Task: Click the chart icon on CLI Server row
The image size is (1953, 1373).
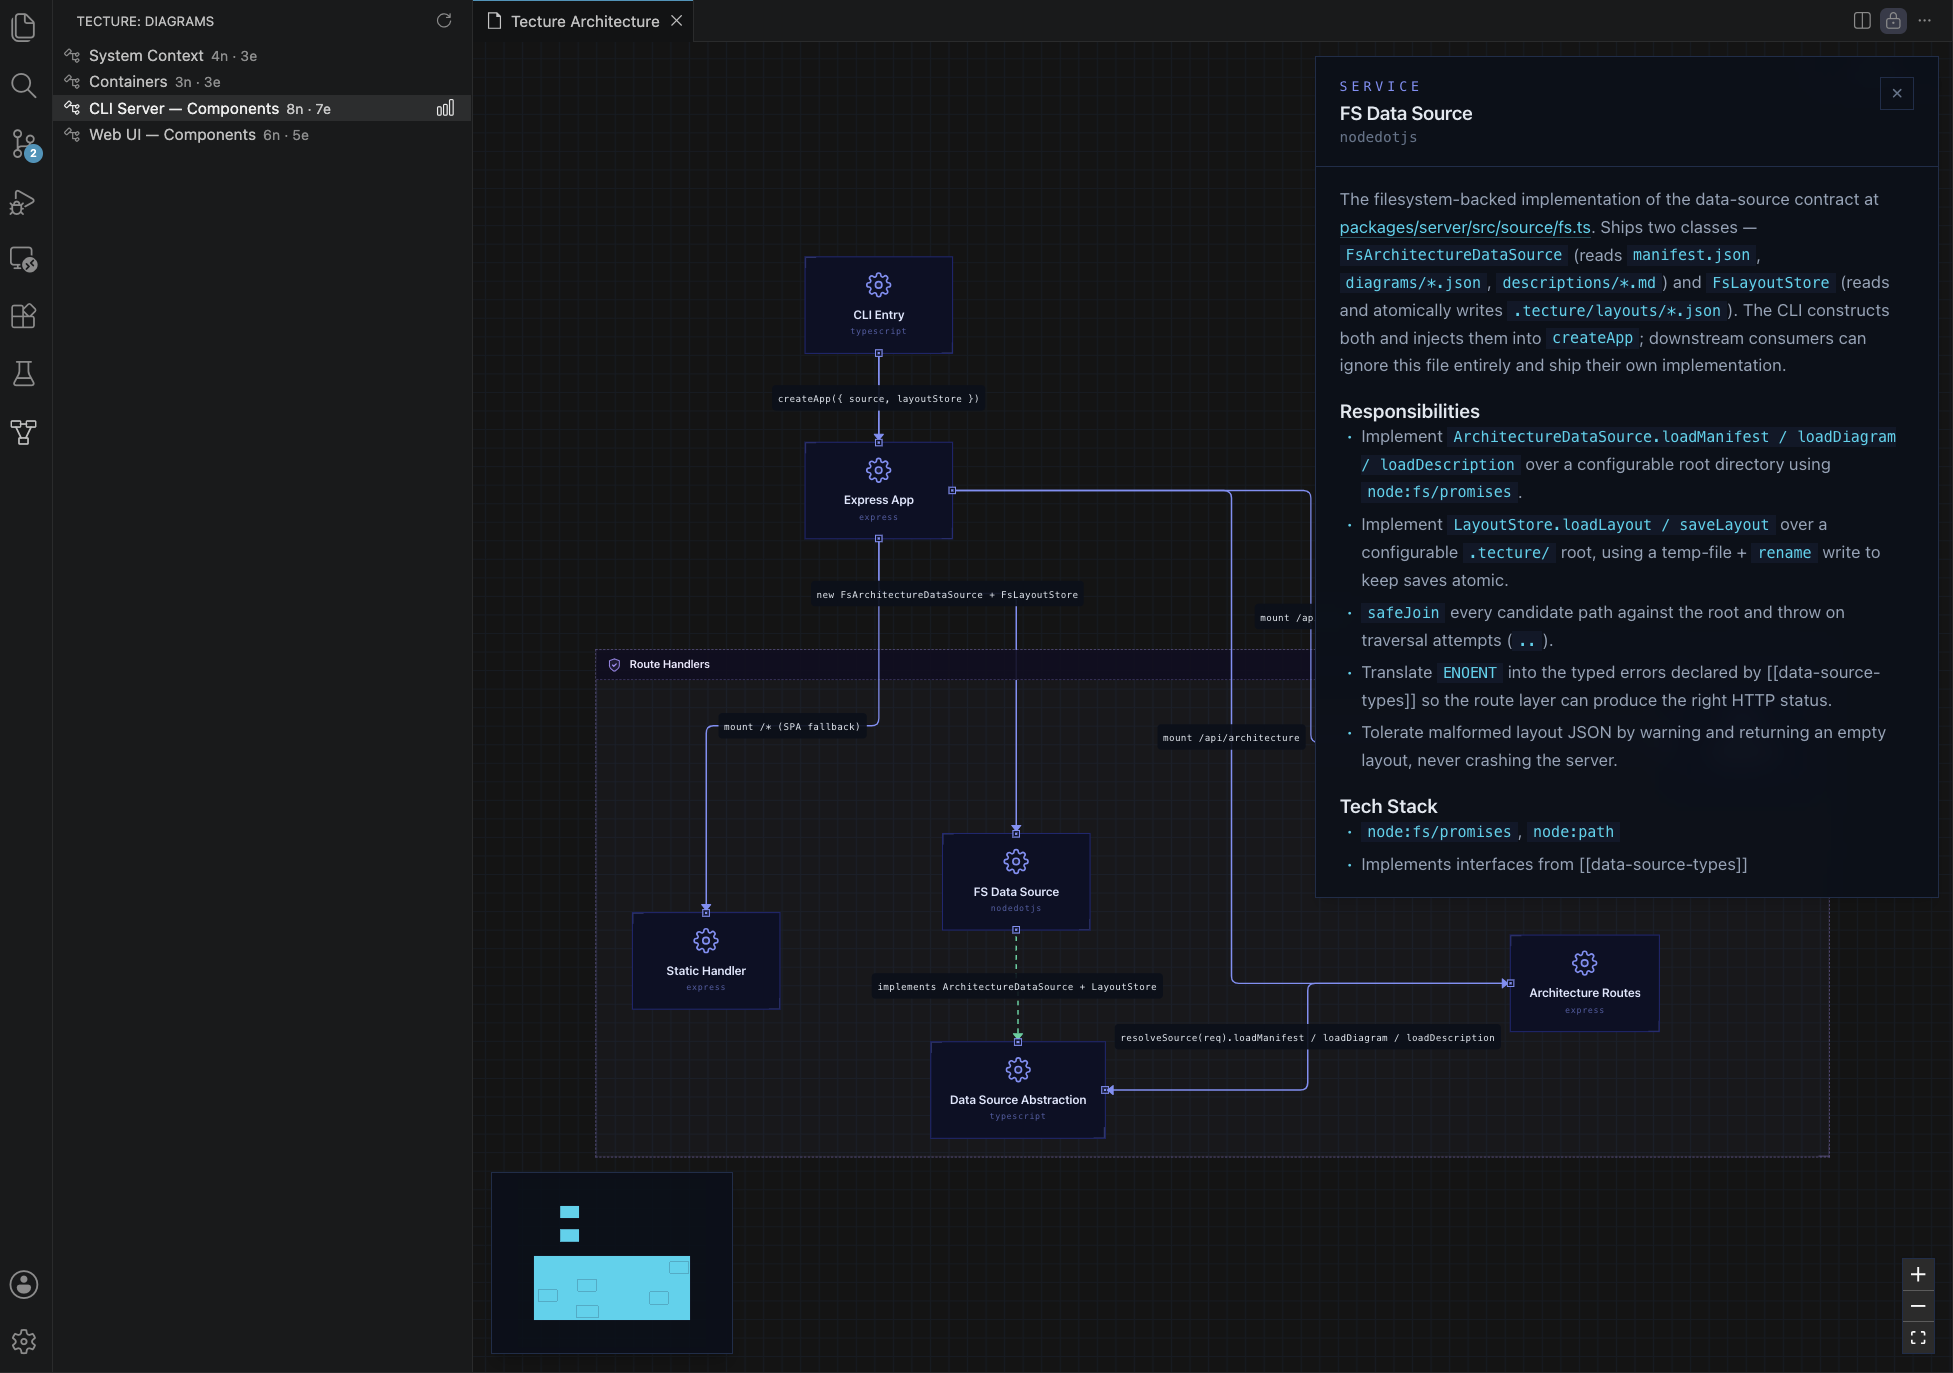Action: click(445, 108)
